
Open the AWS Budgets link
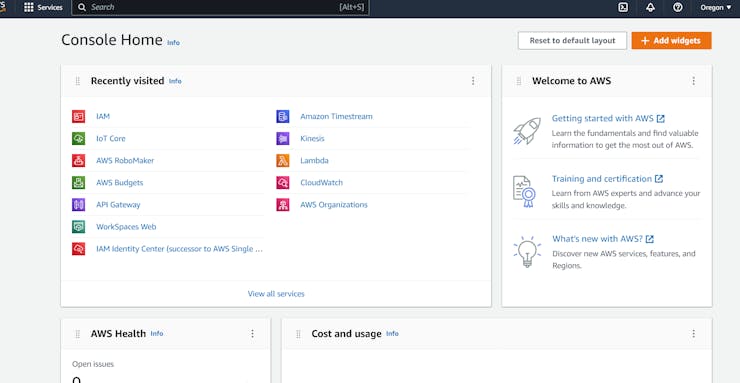click(119, 183)
